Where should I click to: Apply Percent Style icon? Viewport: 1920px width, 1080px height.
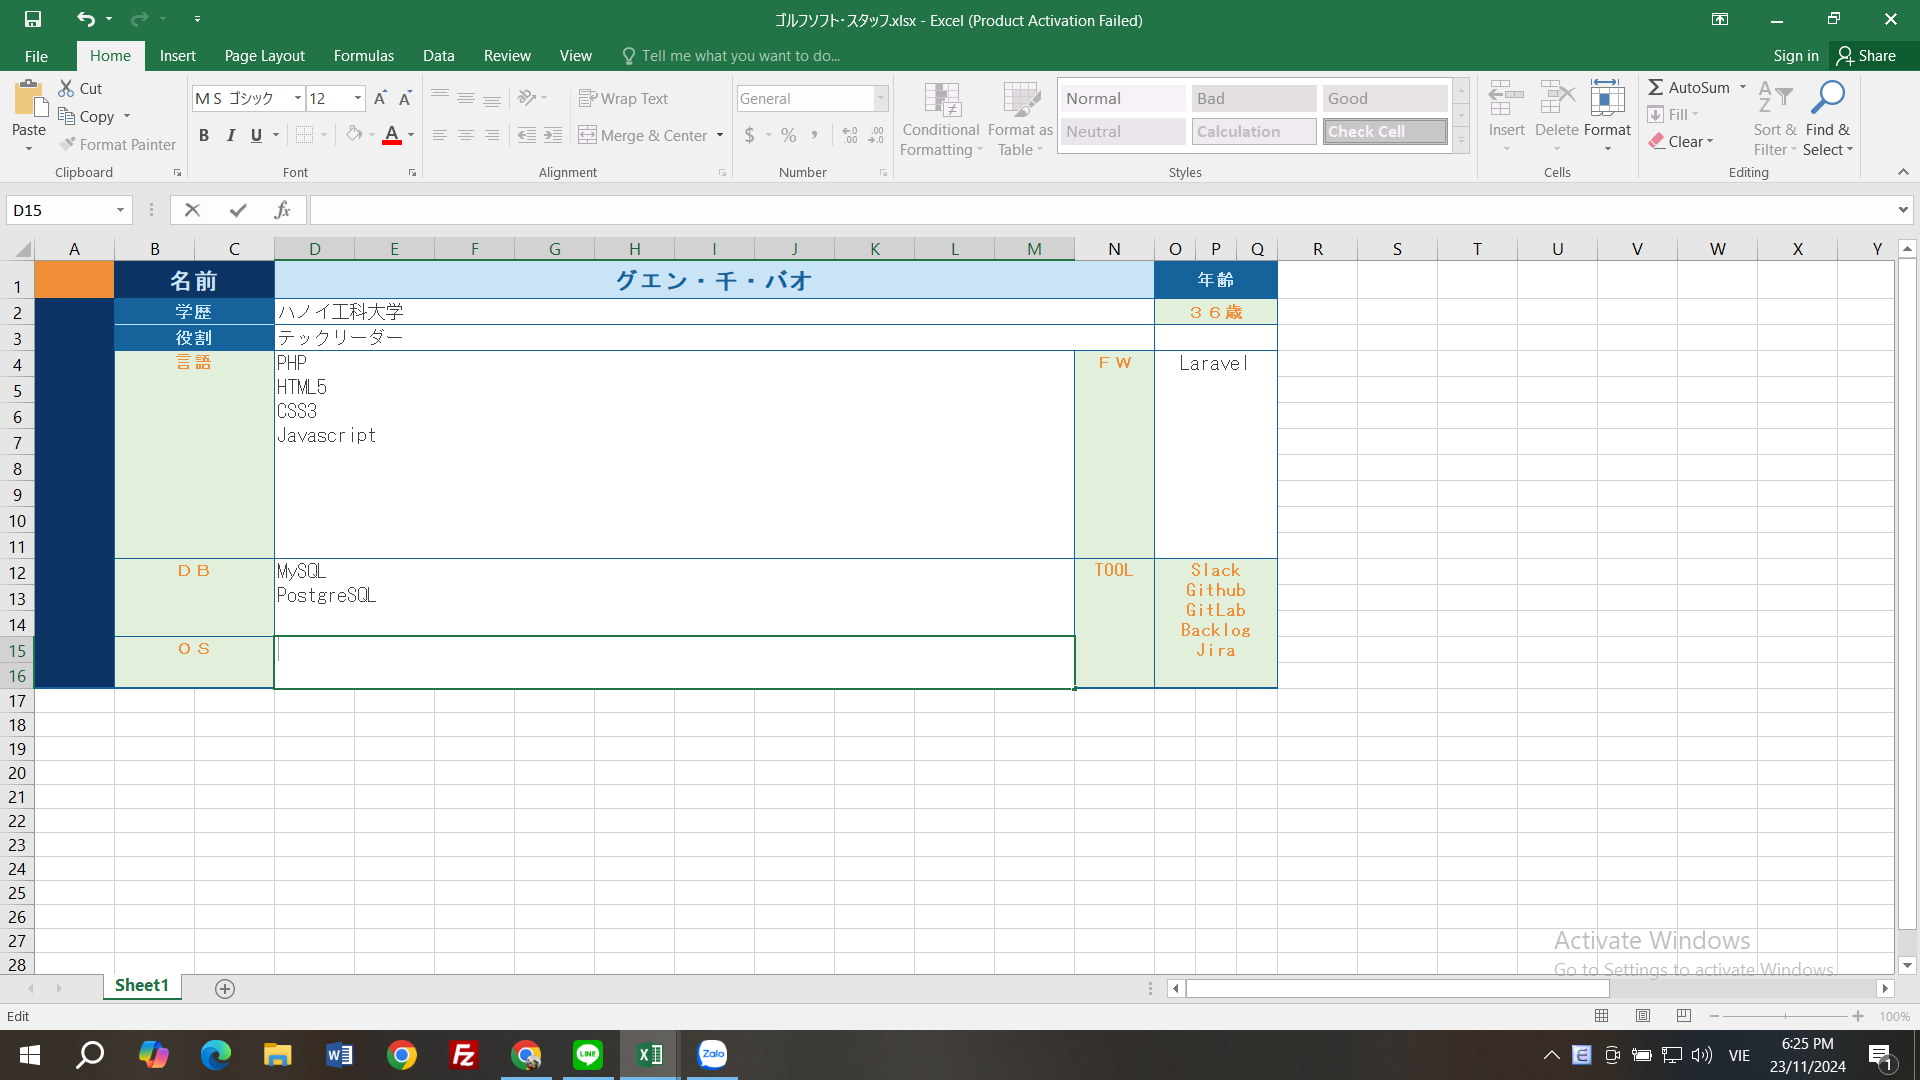(789, 135)
